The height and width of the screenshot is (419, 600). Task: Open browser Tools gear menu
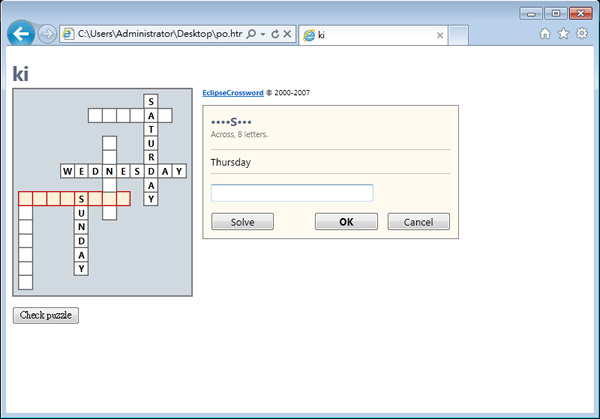pyautogui.click(x=582, y=34)
